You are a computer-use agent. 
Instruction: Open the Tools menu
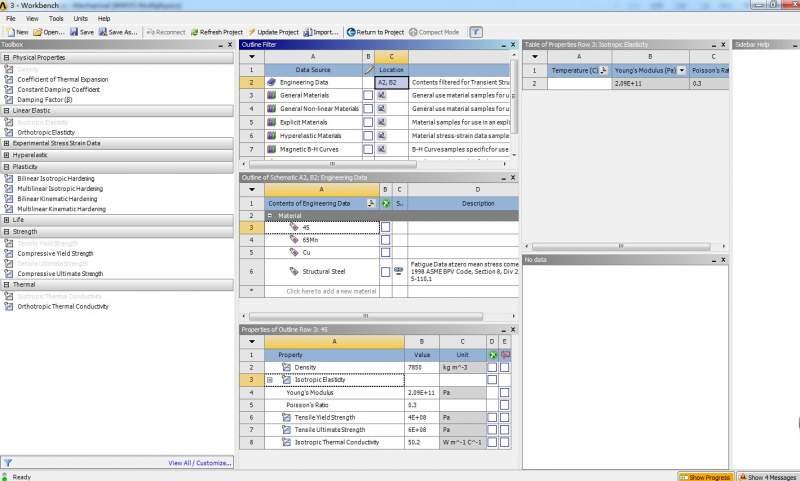tap(56, 18)
